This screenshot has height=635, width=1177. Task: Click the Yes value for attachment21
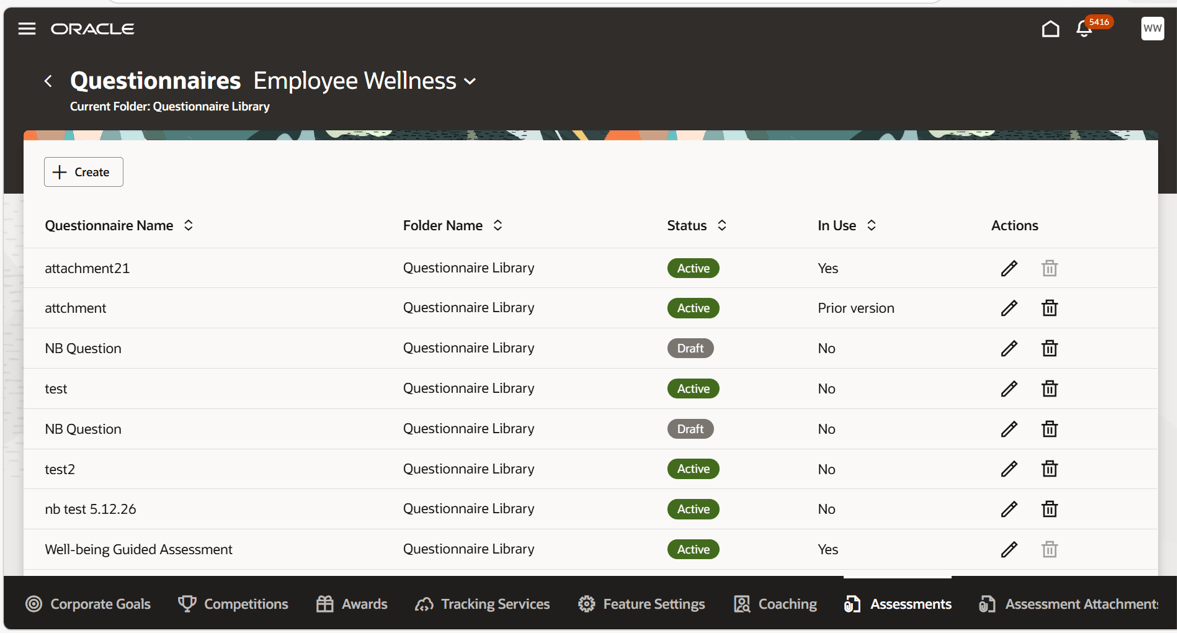[827, 268]
